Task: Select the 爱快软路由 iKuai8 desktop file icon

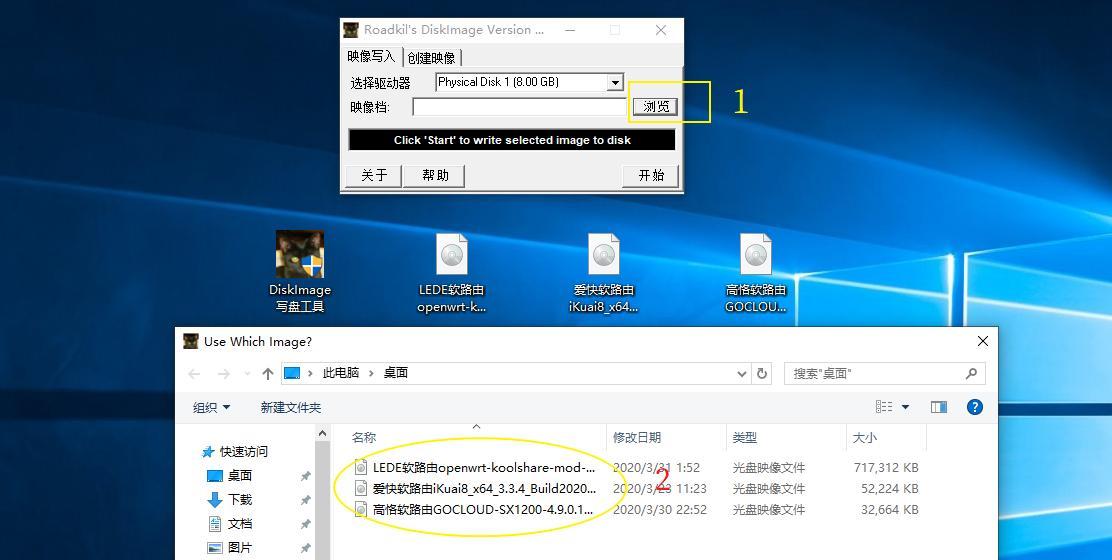Action: click(604, 273)
